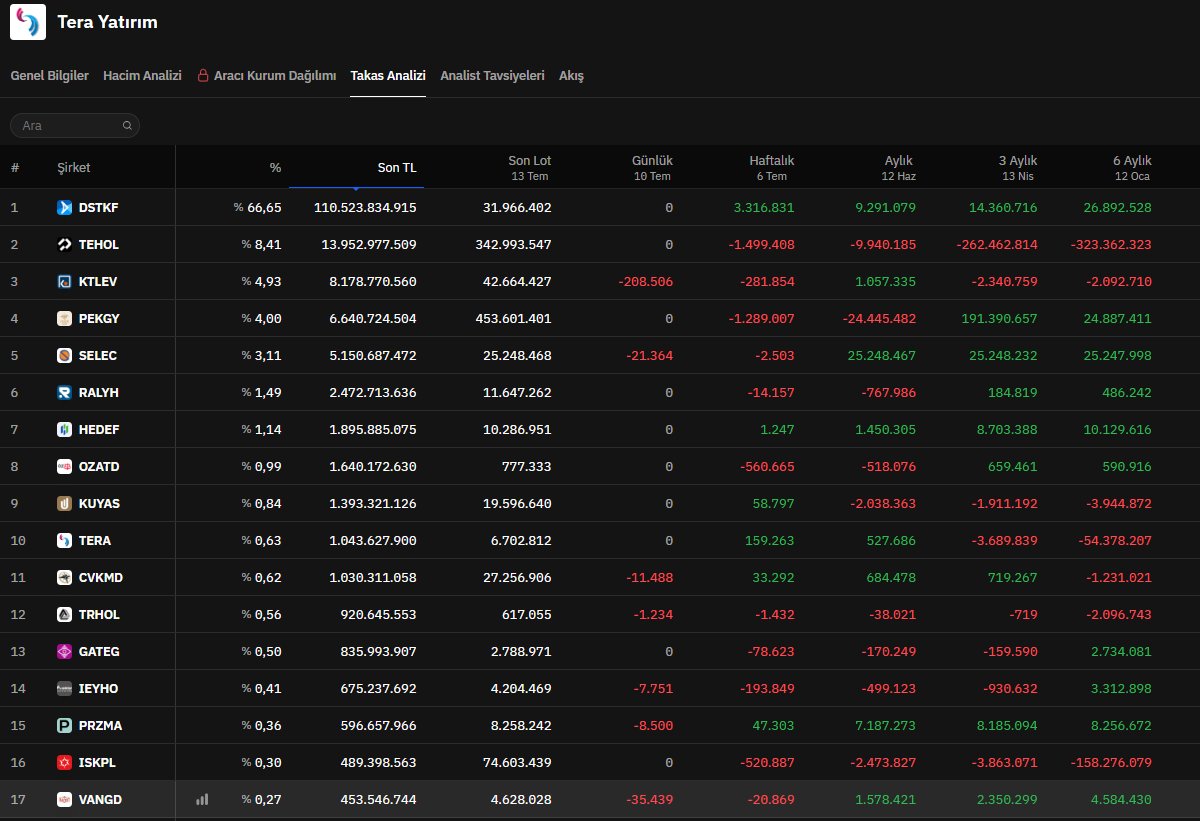Image resolution: width=1200 pixels, height=821 pixels.
Task: Sort by the Şirket column header
Action: 74,168
